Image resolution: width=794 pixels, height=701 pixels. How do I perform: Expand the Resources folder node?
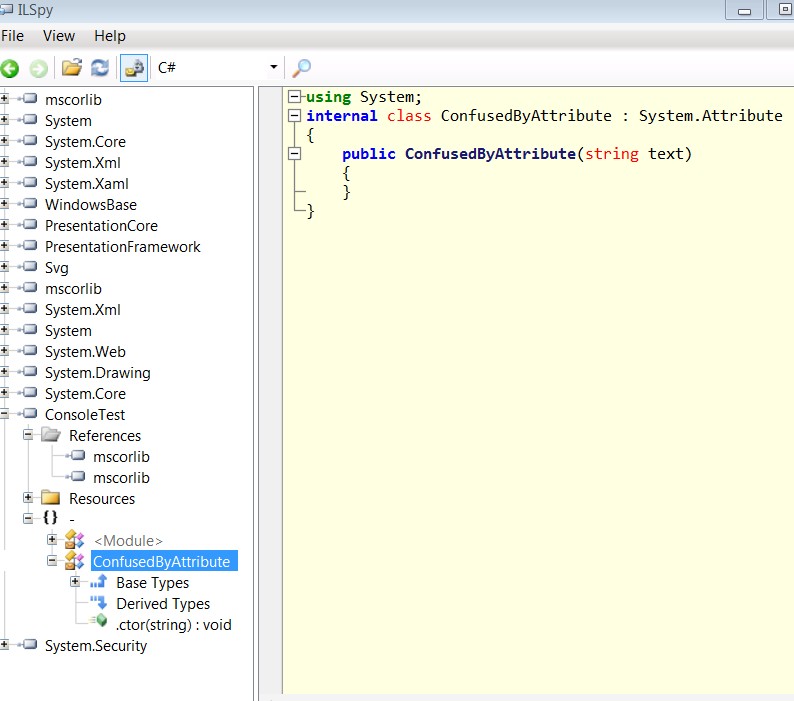[28, 498]
